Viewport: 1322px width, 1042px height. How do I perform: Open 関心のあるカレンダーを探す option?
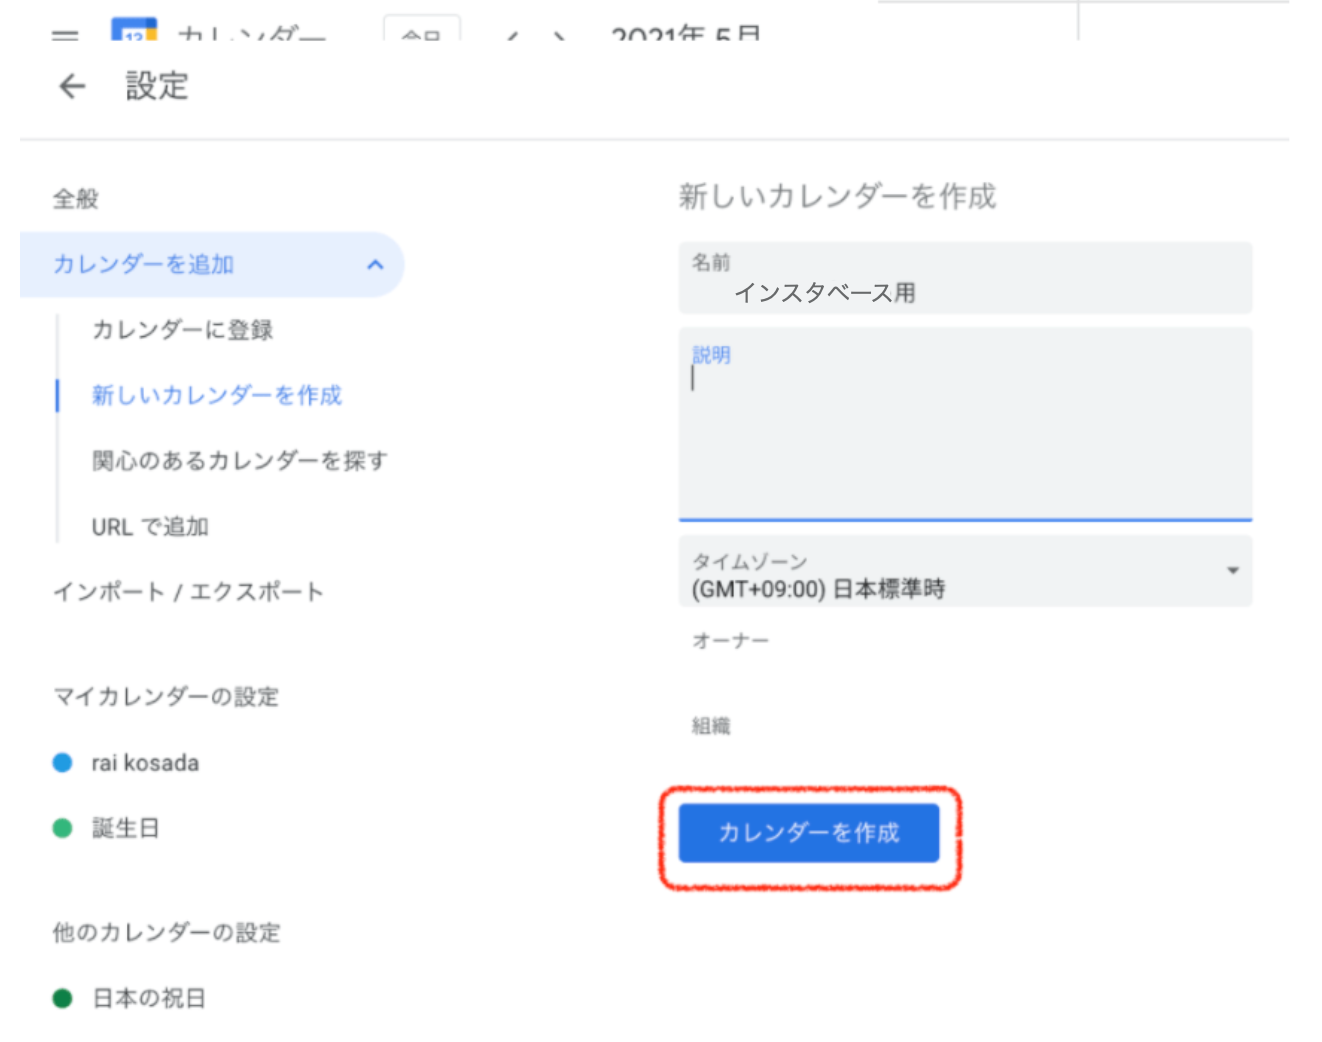coord(239,461)
